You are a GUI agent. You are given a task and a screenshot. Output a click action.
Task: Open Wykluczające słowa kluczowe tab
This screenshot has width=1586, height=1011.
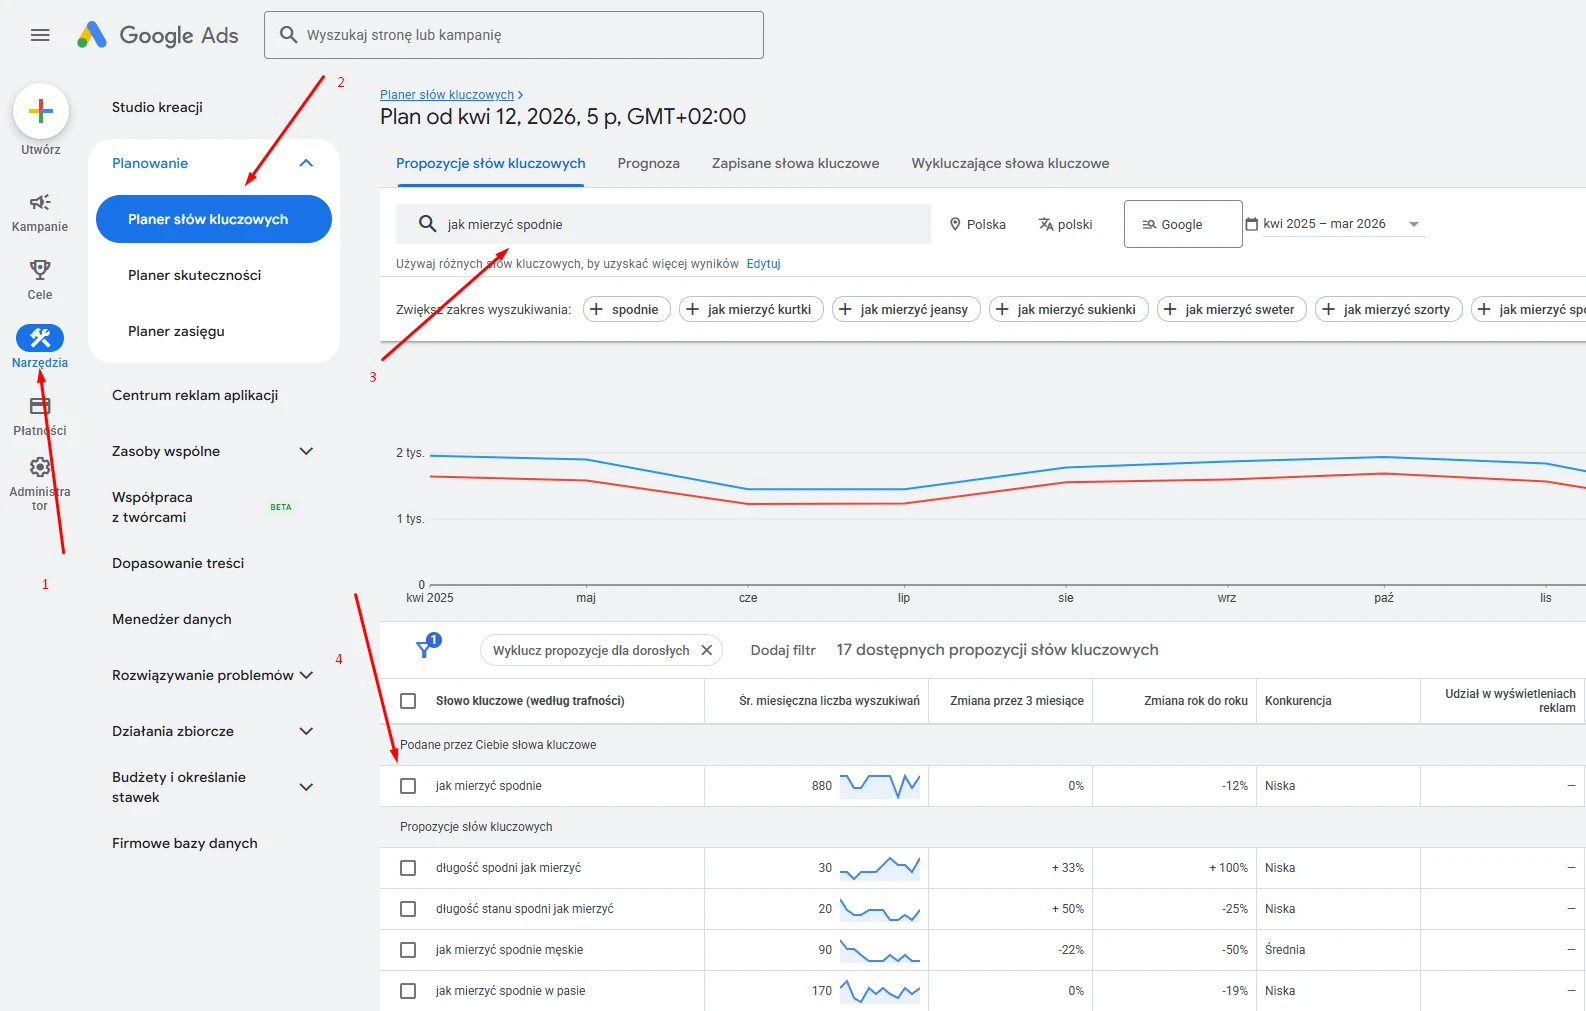[x=1010, y=163]
